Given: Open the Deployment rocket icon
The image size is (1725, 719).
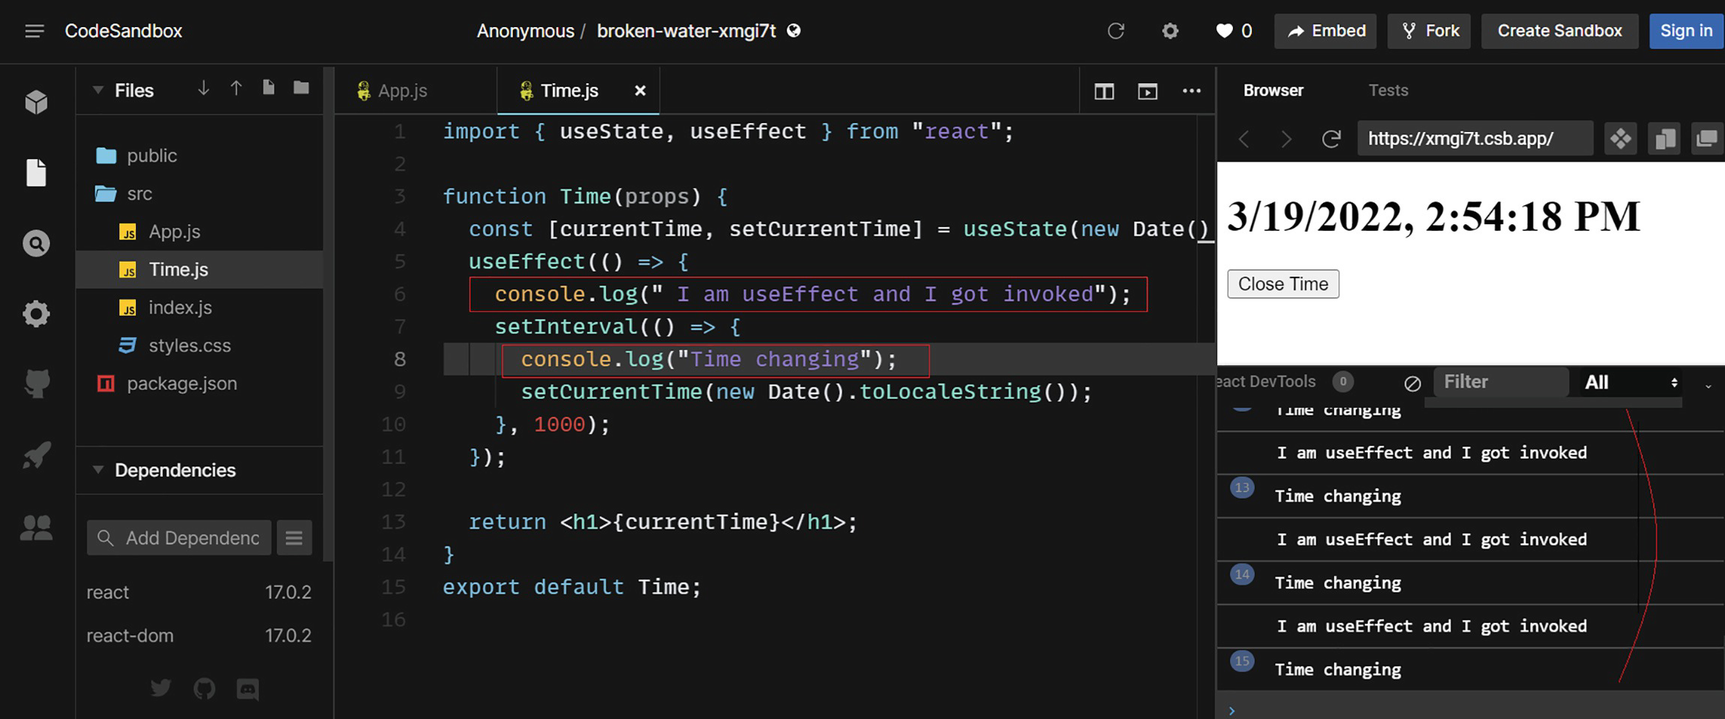Looking at the screenshot, I should [36, 456].
